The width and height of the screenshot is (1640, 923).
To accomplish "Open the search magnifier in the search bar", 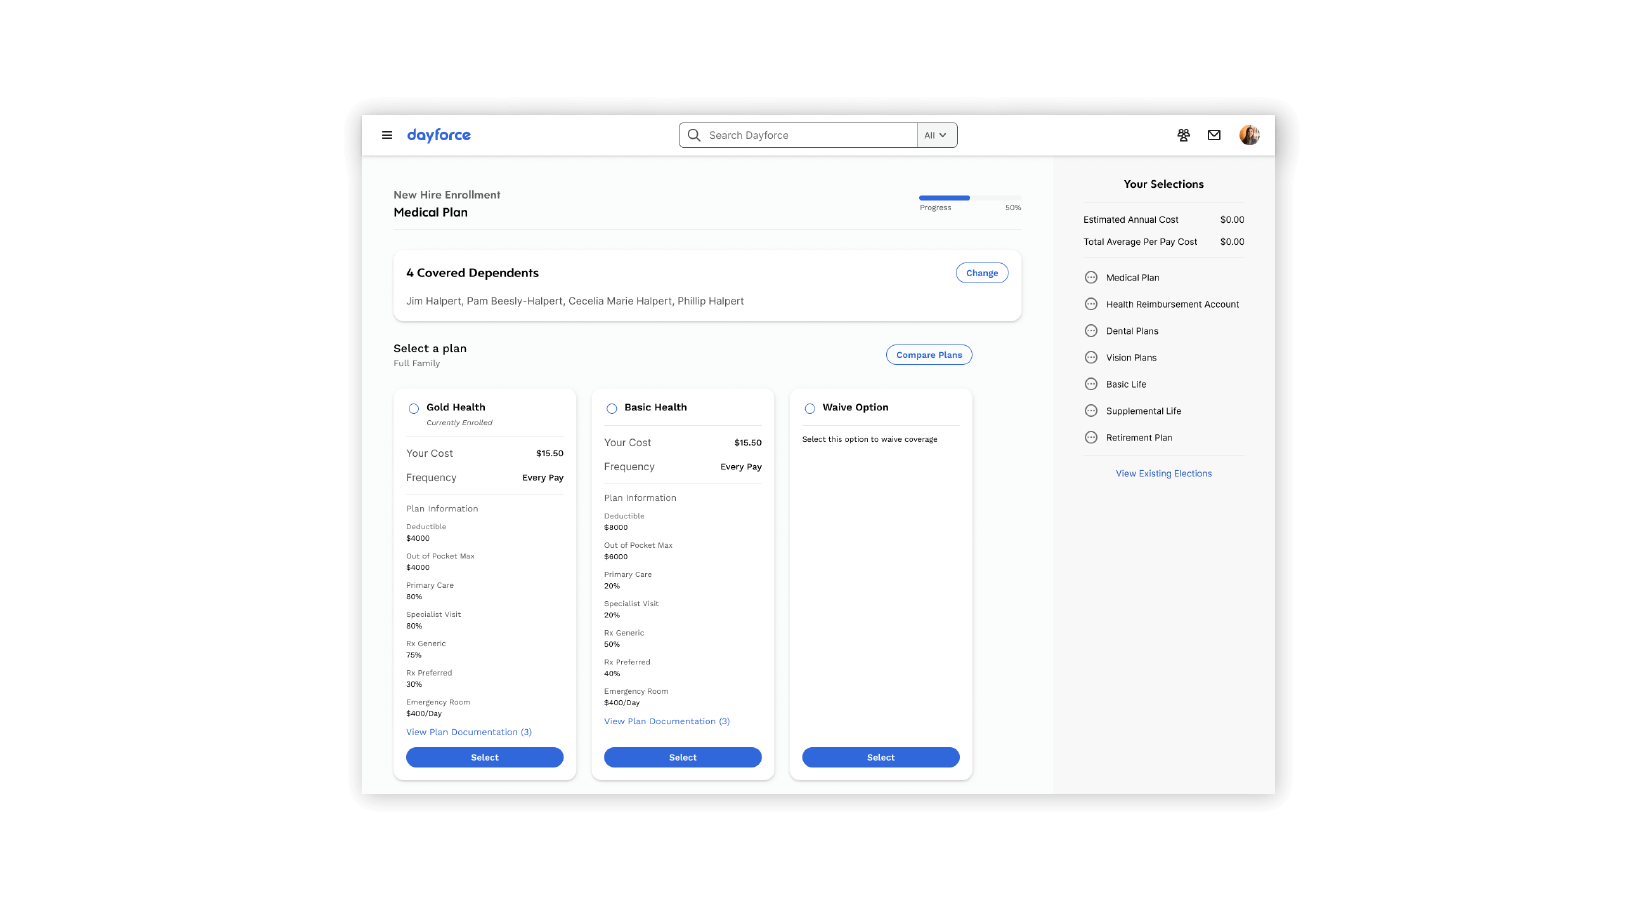I will coord(693,134).
